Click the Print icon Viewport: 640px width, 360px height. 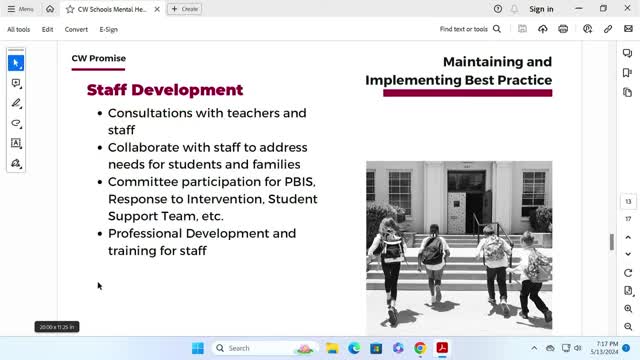click(563, 29)
